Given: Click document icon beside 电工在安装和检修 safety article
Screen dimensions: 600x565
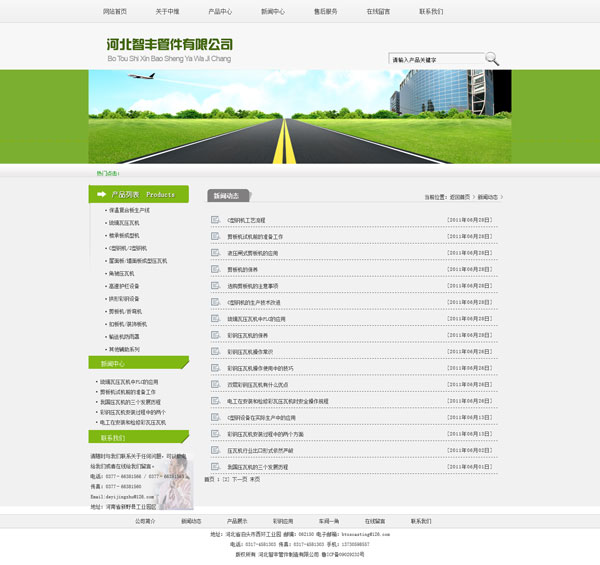Looking at the screenshot, I should click(215, 401).
